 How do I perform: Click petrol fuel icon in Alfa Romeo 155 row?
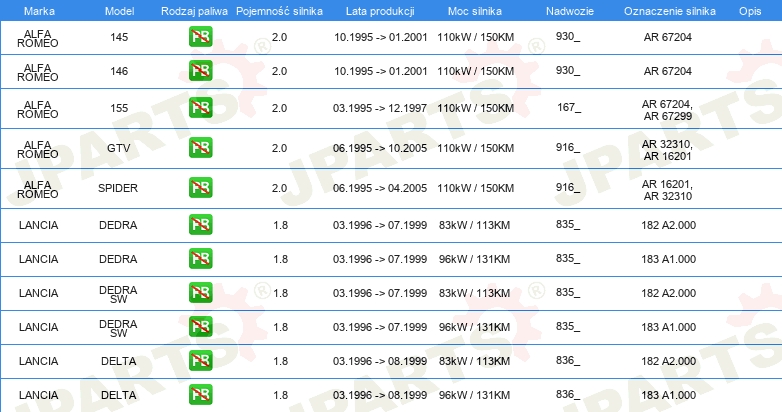pos(200,108)
